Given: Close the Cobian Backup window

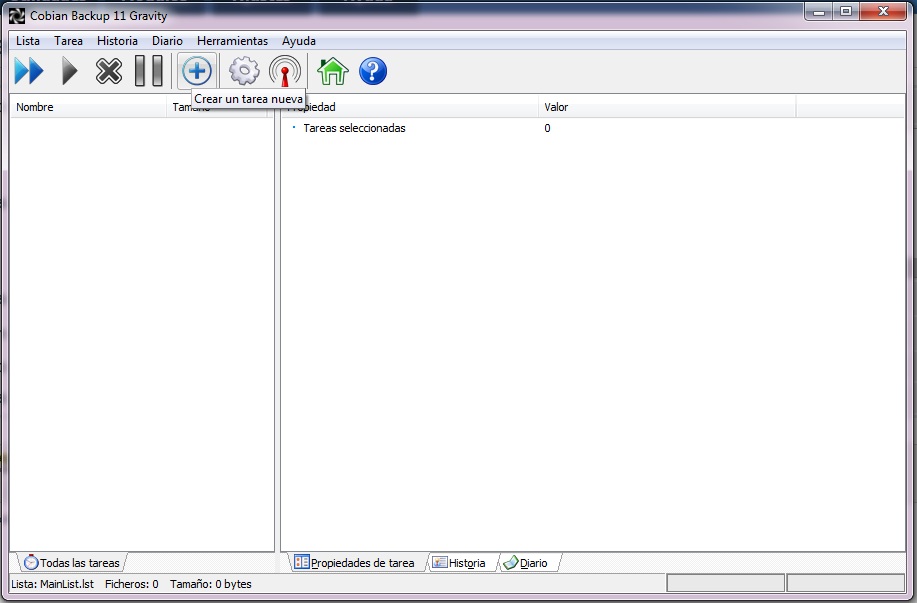Looking at the screenshot, I should (884, 12).
